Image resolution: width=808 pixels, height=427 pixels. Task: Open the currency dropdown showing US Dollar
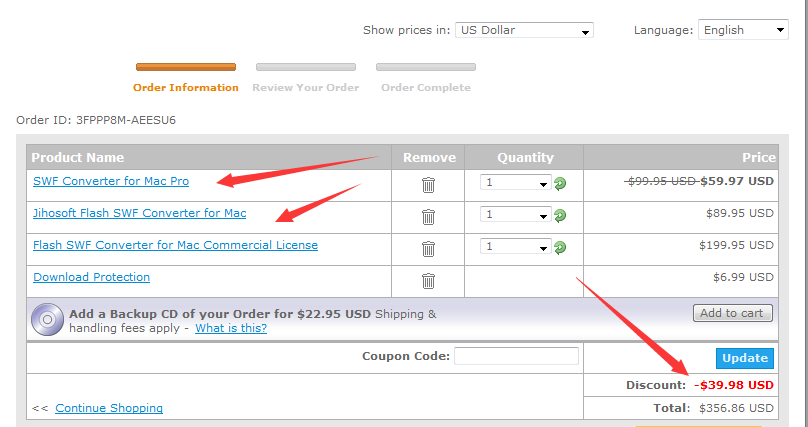point(524,30)
